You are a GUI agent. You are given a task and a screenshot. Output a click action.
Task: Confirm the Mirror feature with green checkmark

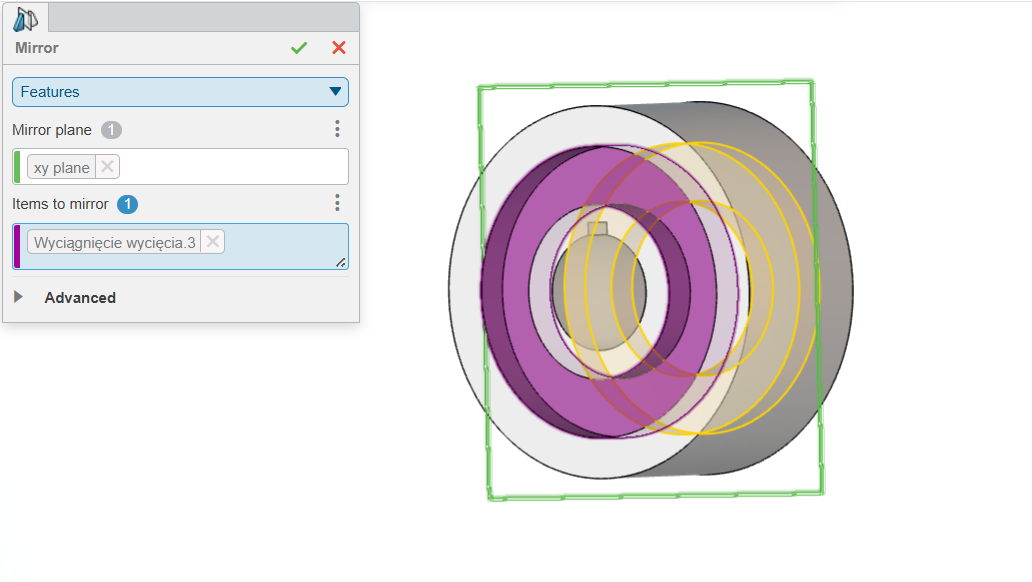tap(299, 48)
